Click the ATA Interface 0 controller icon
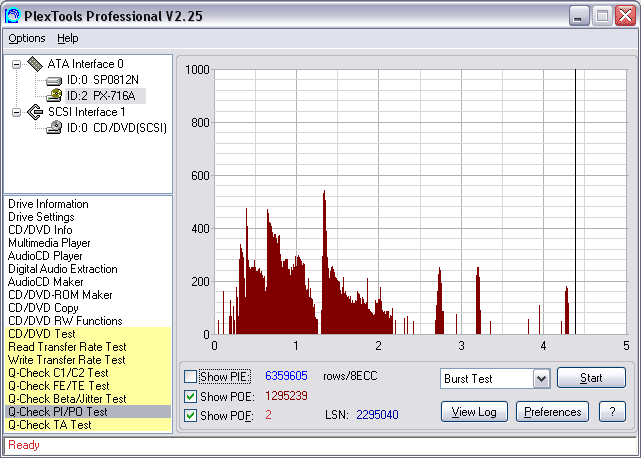641x458 pixels. (35, 64)
